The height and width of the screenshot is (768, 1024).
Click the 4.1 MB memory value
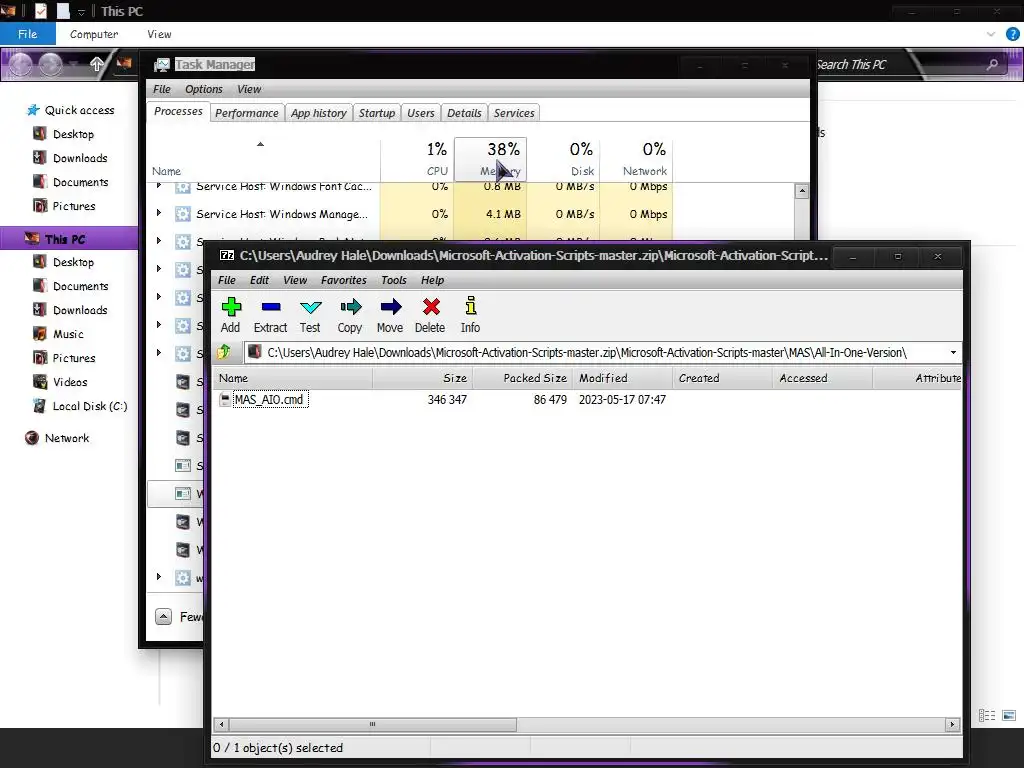[504, 214]
